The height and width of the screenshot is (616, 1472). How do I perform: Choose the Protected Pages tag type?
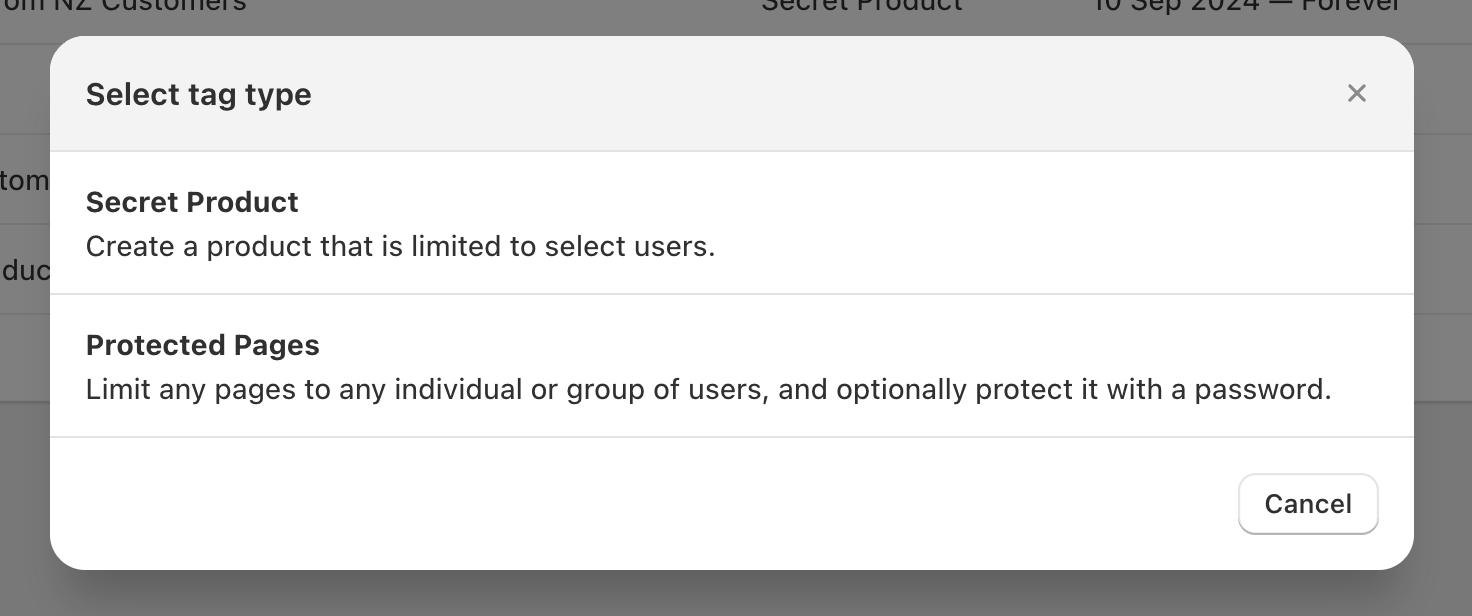(x=732, y=366)
